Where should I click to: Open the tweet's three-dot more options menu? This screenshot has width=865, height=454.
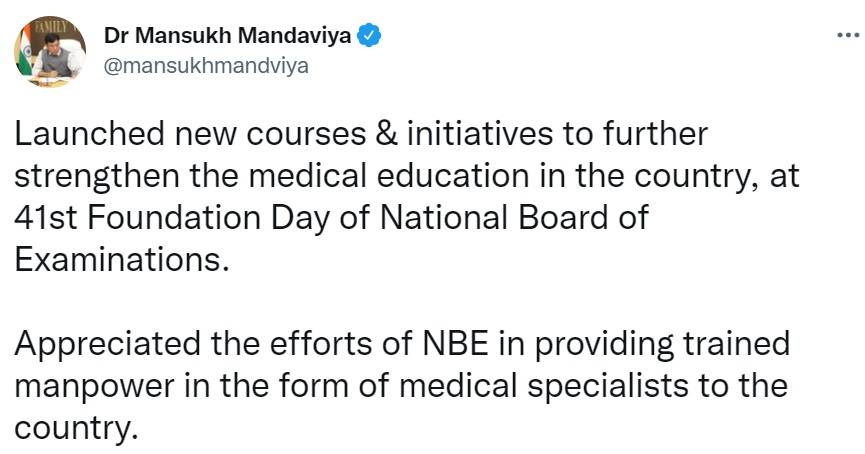pos(846,36)
